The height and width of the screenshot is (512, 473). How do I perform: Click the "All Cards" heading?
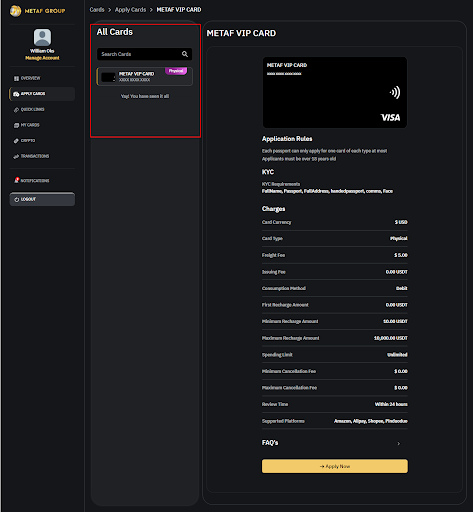(x=115, y=32)
